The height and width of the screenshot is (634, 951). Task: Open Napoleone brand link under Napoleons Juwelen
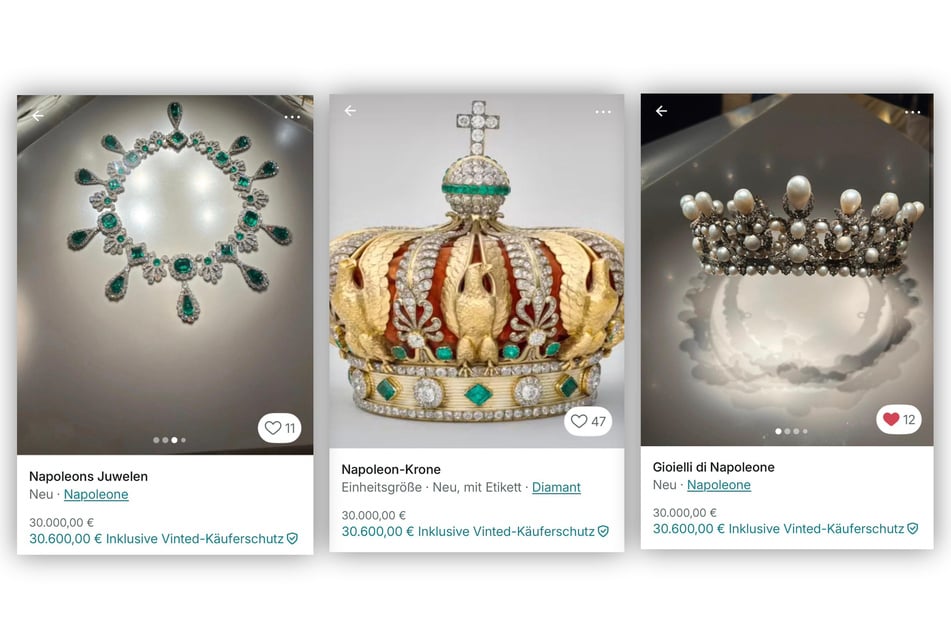96,494
